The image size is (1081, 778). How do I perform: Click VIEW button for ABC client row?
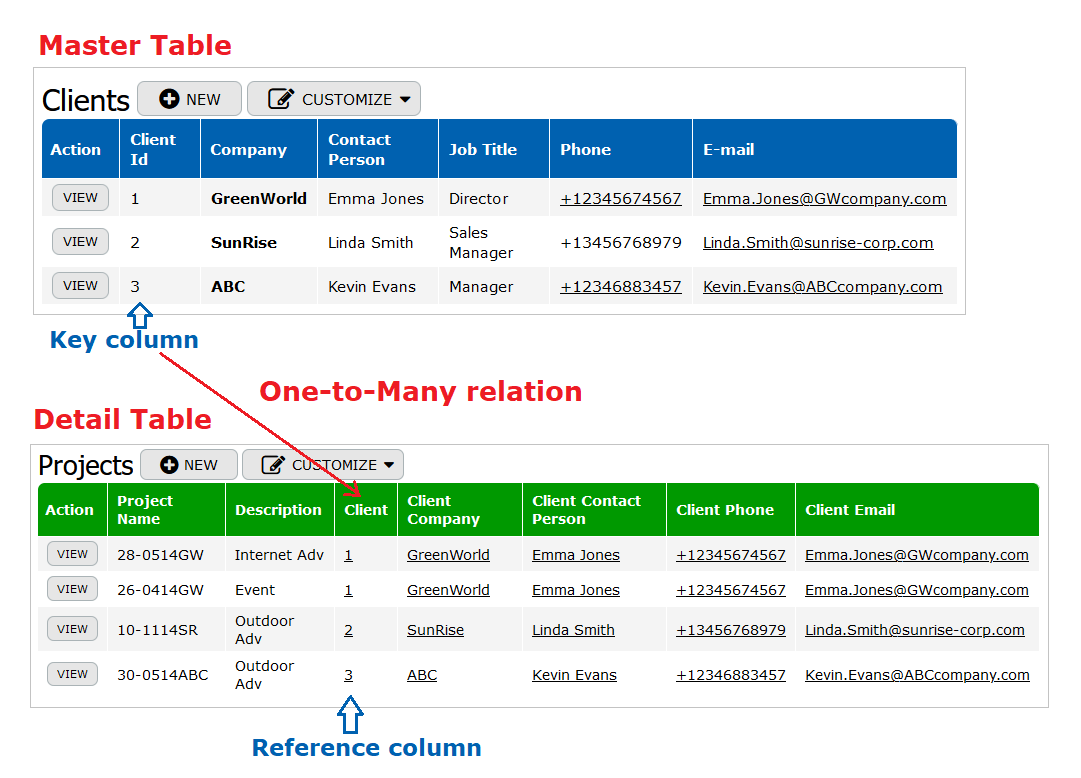tap(80, 286)
